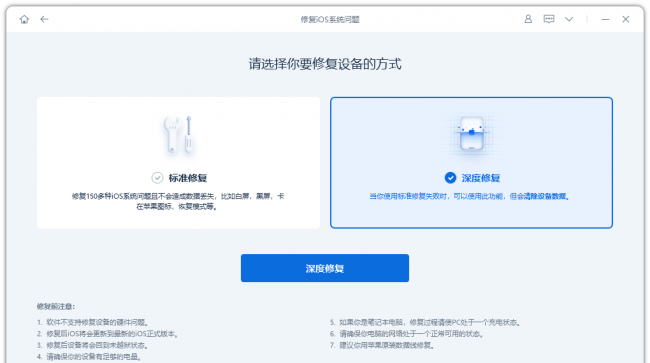Open the feedback message icon
The image size is (650, 363).
(x=549, y=19)
